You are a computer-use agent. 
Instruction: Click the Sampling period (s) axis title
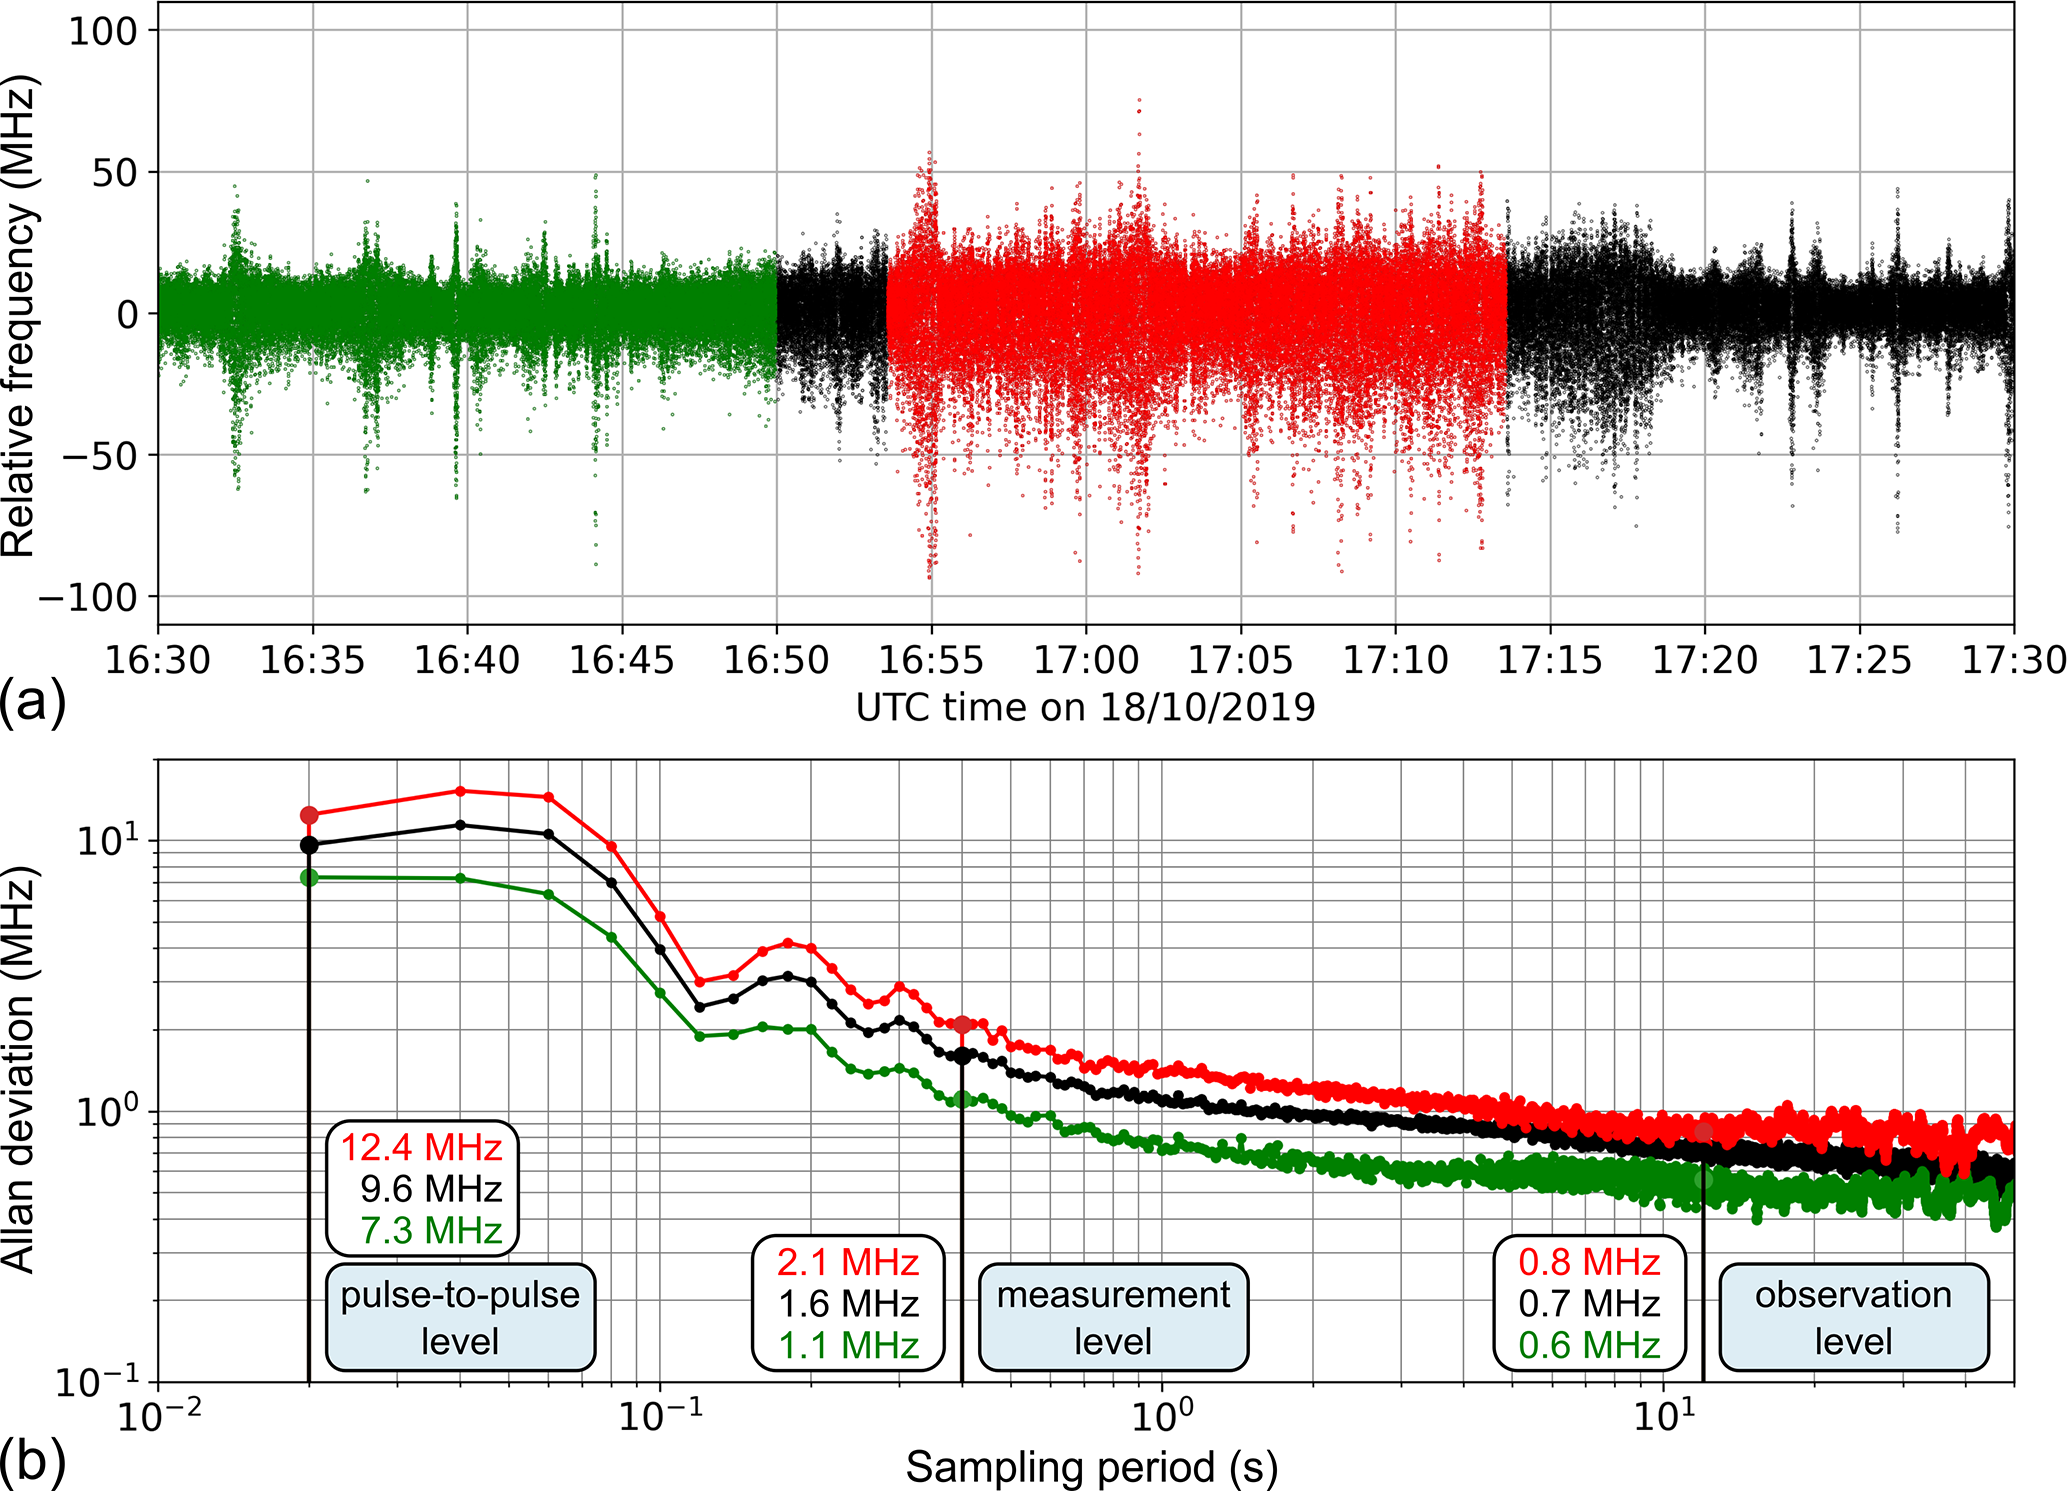click(x=1091, y=1467)
